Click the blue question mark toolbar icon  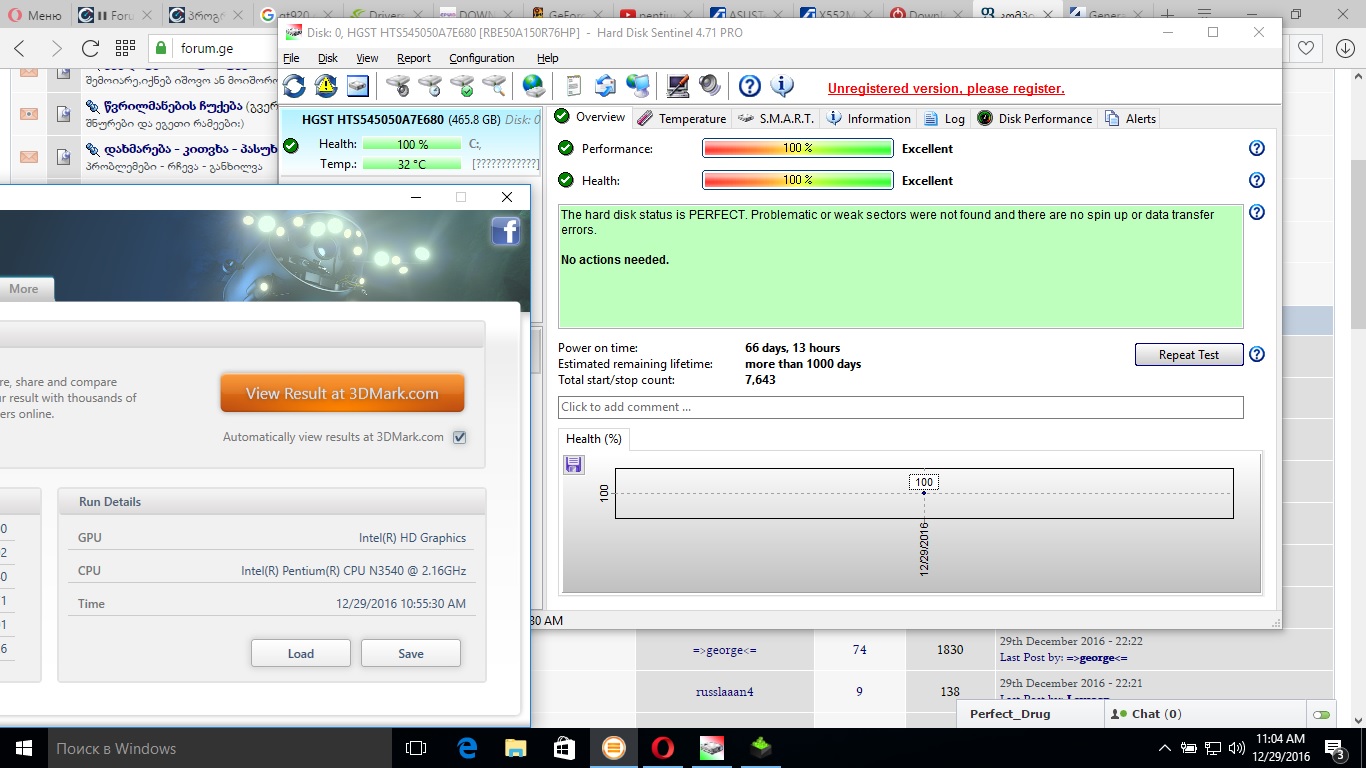(x=749, y=86)
